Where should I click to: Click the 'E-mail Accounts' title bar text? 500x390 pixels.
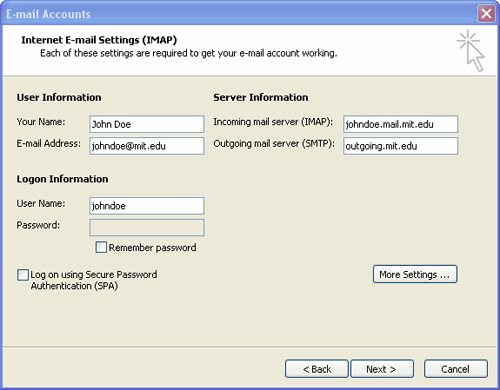(48, 14)
